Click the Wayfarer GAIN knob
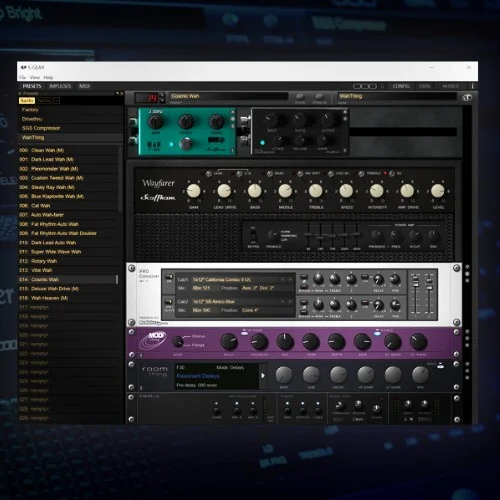Screen dimensions: 500x500 [x=193, y=191]
